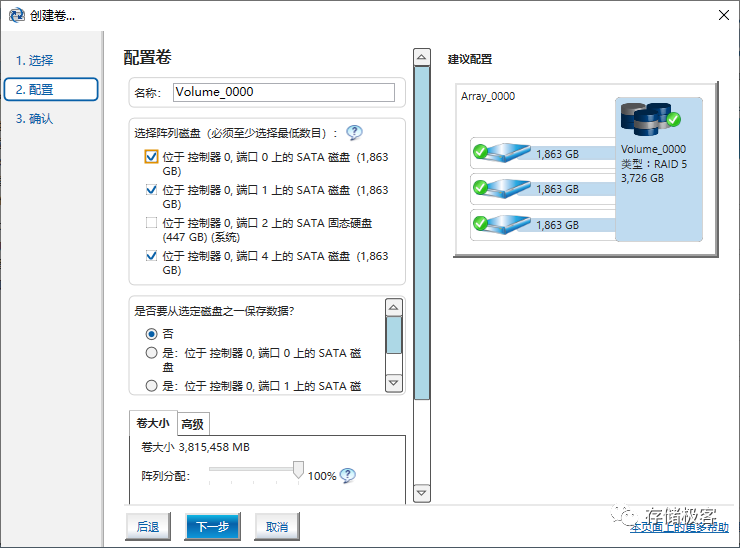Image resolution: width=740 pixels, height=548 pixels.
Task: Toggle checkbox for SATA disk on port 4
Action: pos(151,256)
